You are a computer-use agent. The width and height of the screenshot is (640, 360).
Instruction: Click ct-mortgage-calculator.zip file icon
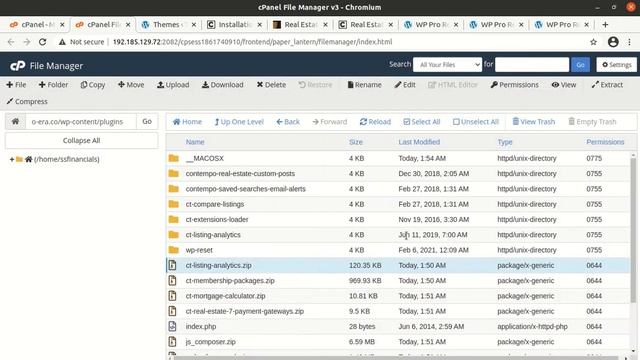[173, 296]
